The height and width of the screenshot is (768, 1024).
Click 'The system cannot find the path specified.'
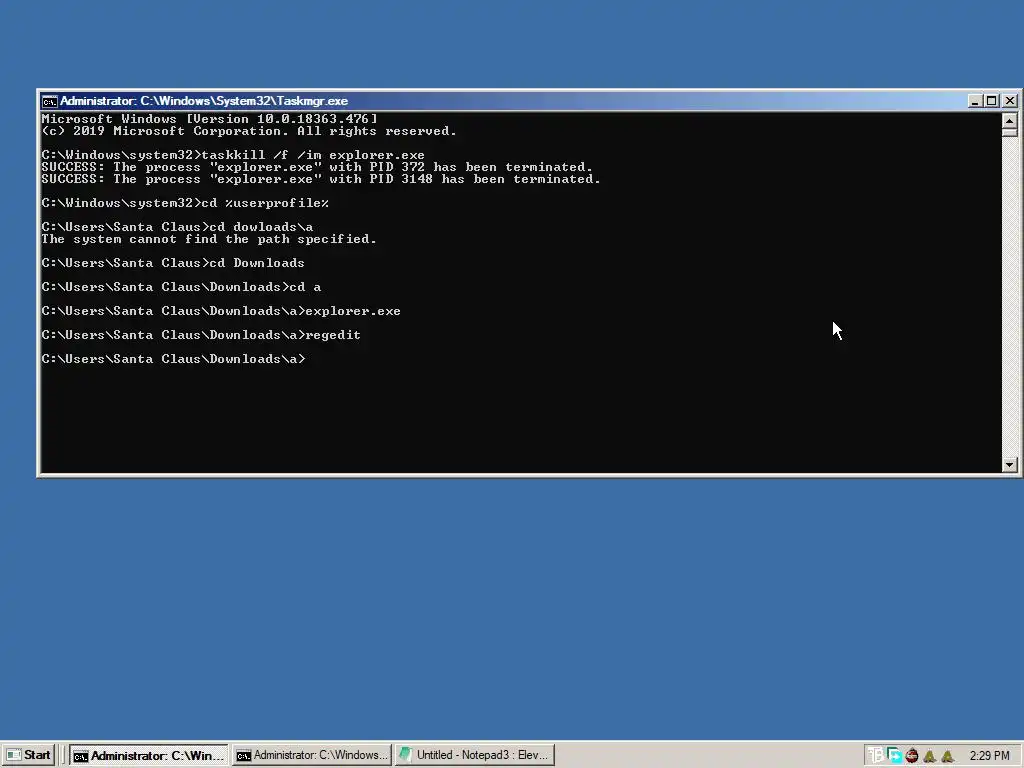click(209, 239)
